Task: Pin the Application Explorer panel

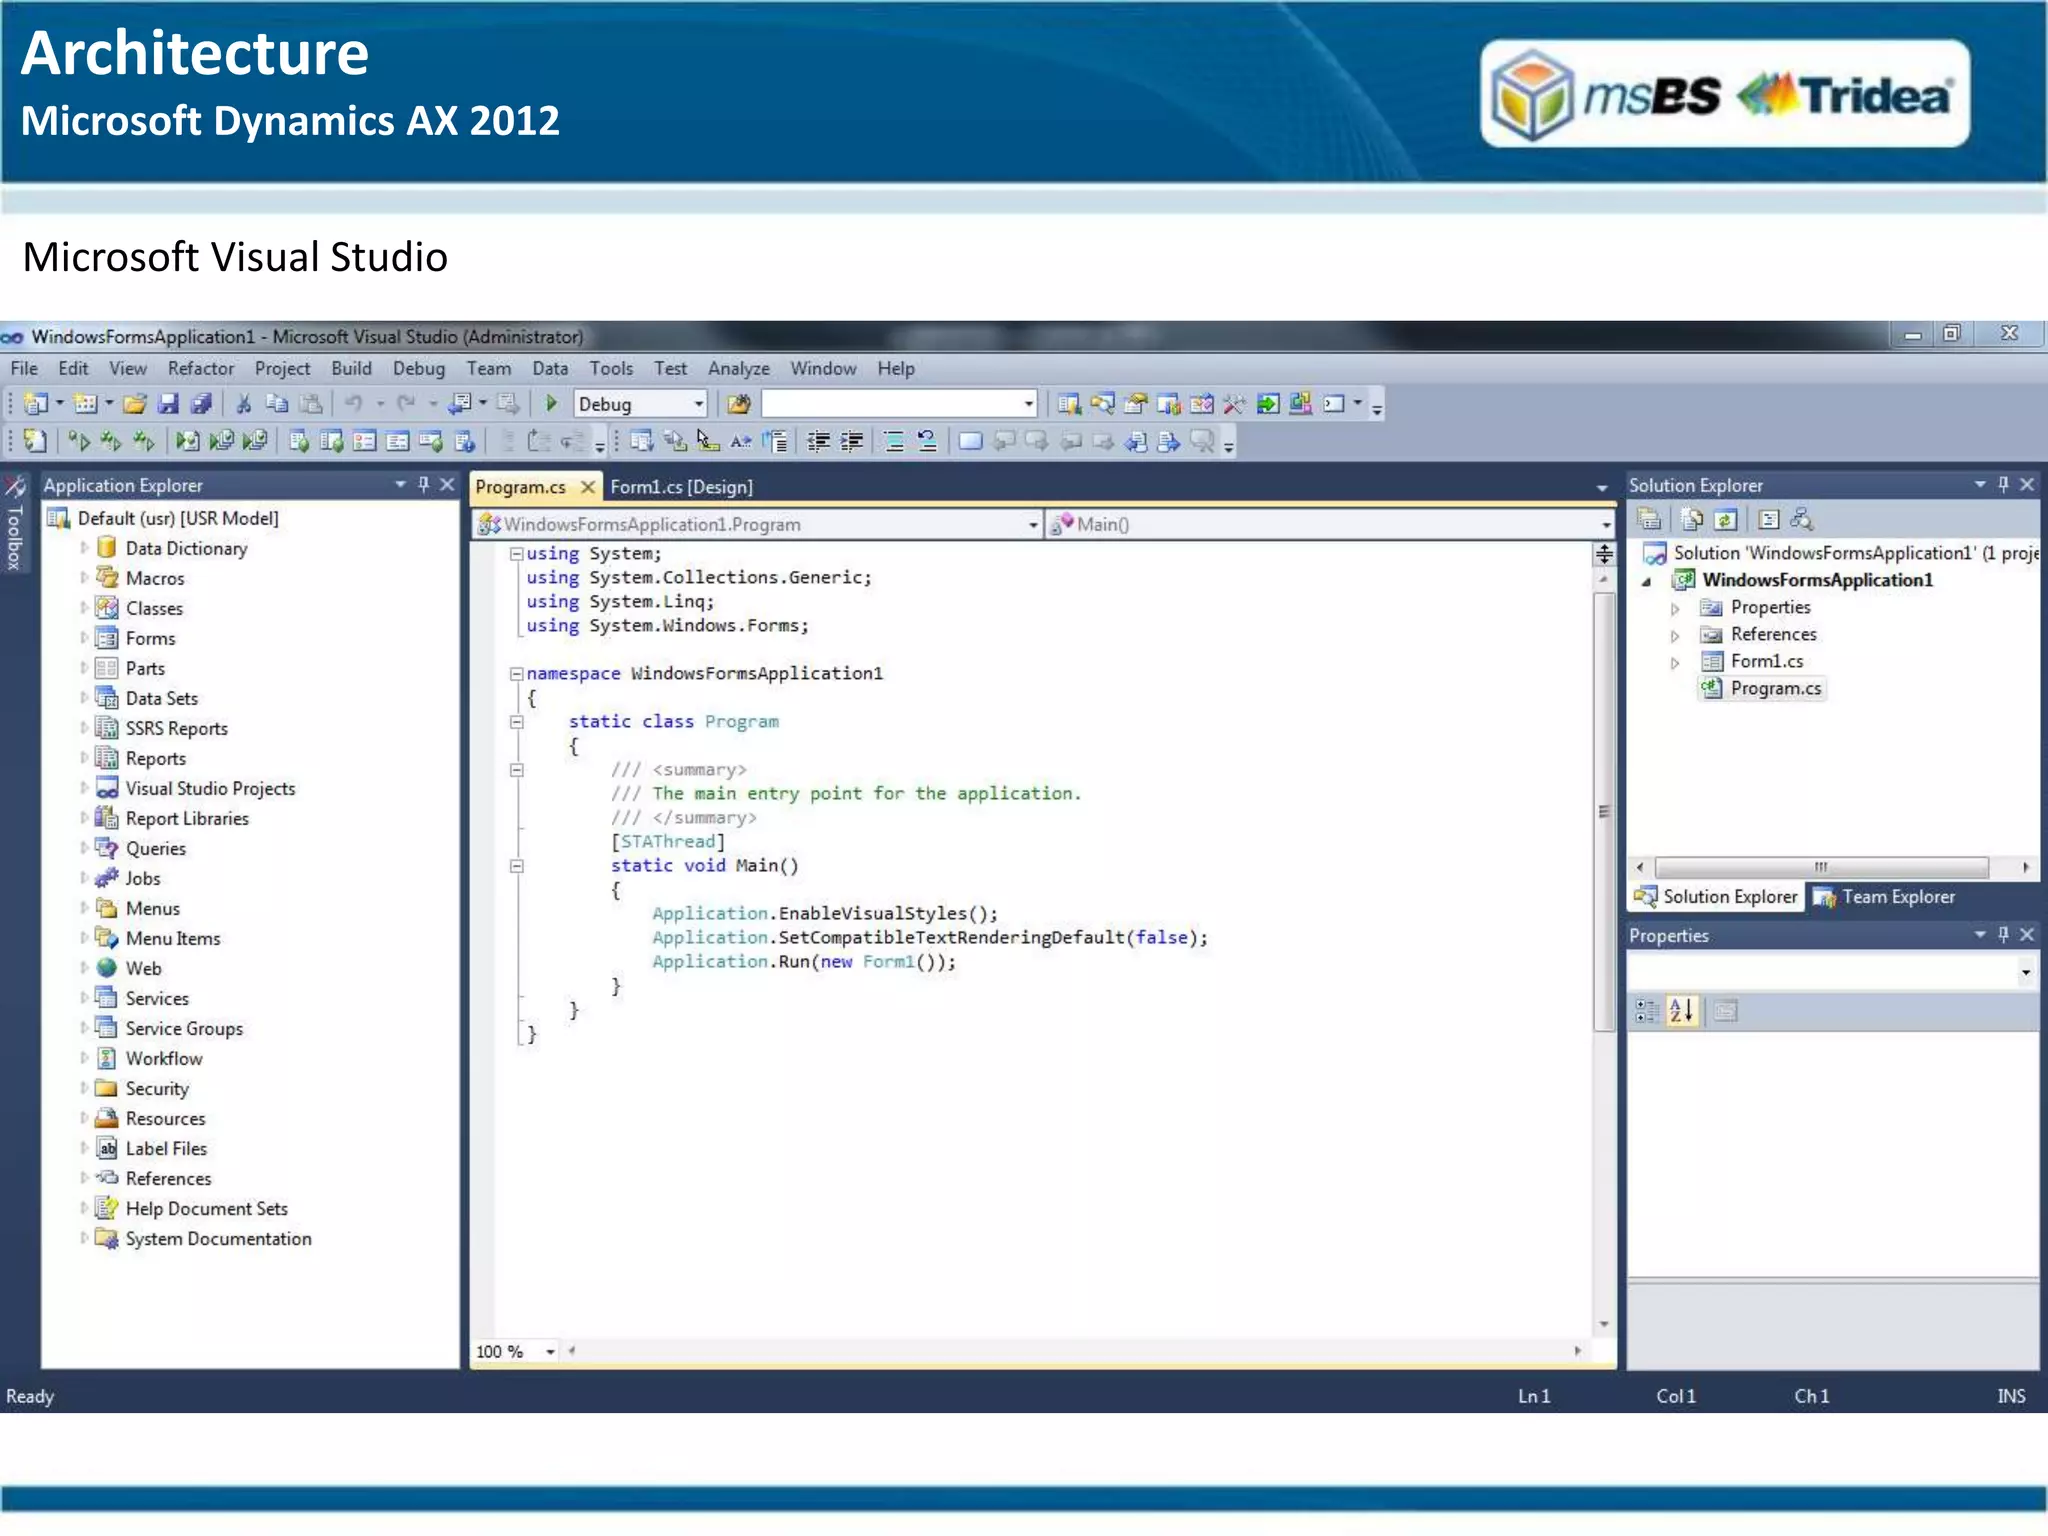Action: tap(424, 485)
